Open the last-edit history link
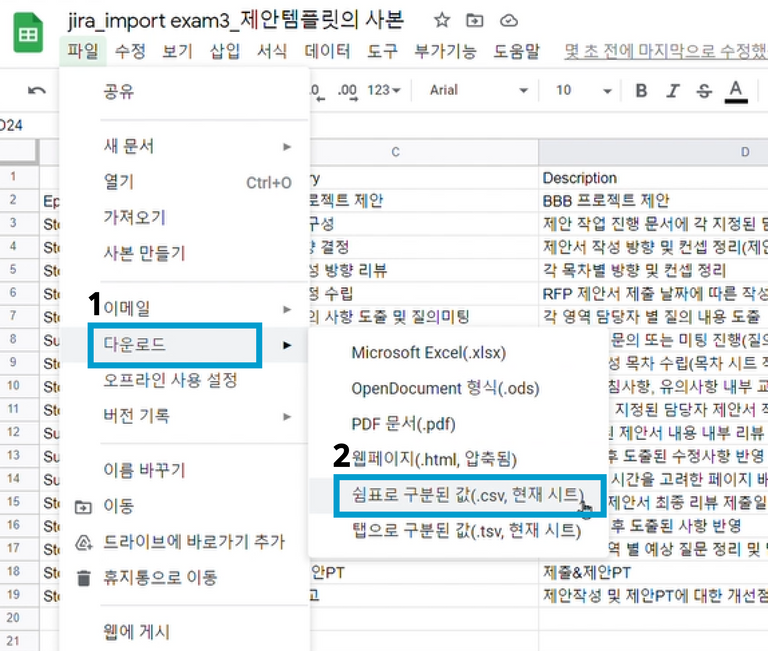Image resolution: width=768 pixels, height=651 pixels. click(666, 51)
